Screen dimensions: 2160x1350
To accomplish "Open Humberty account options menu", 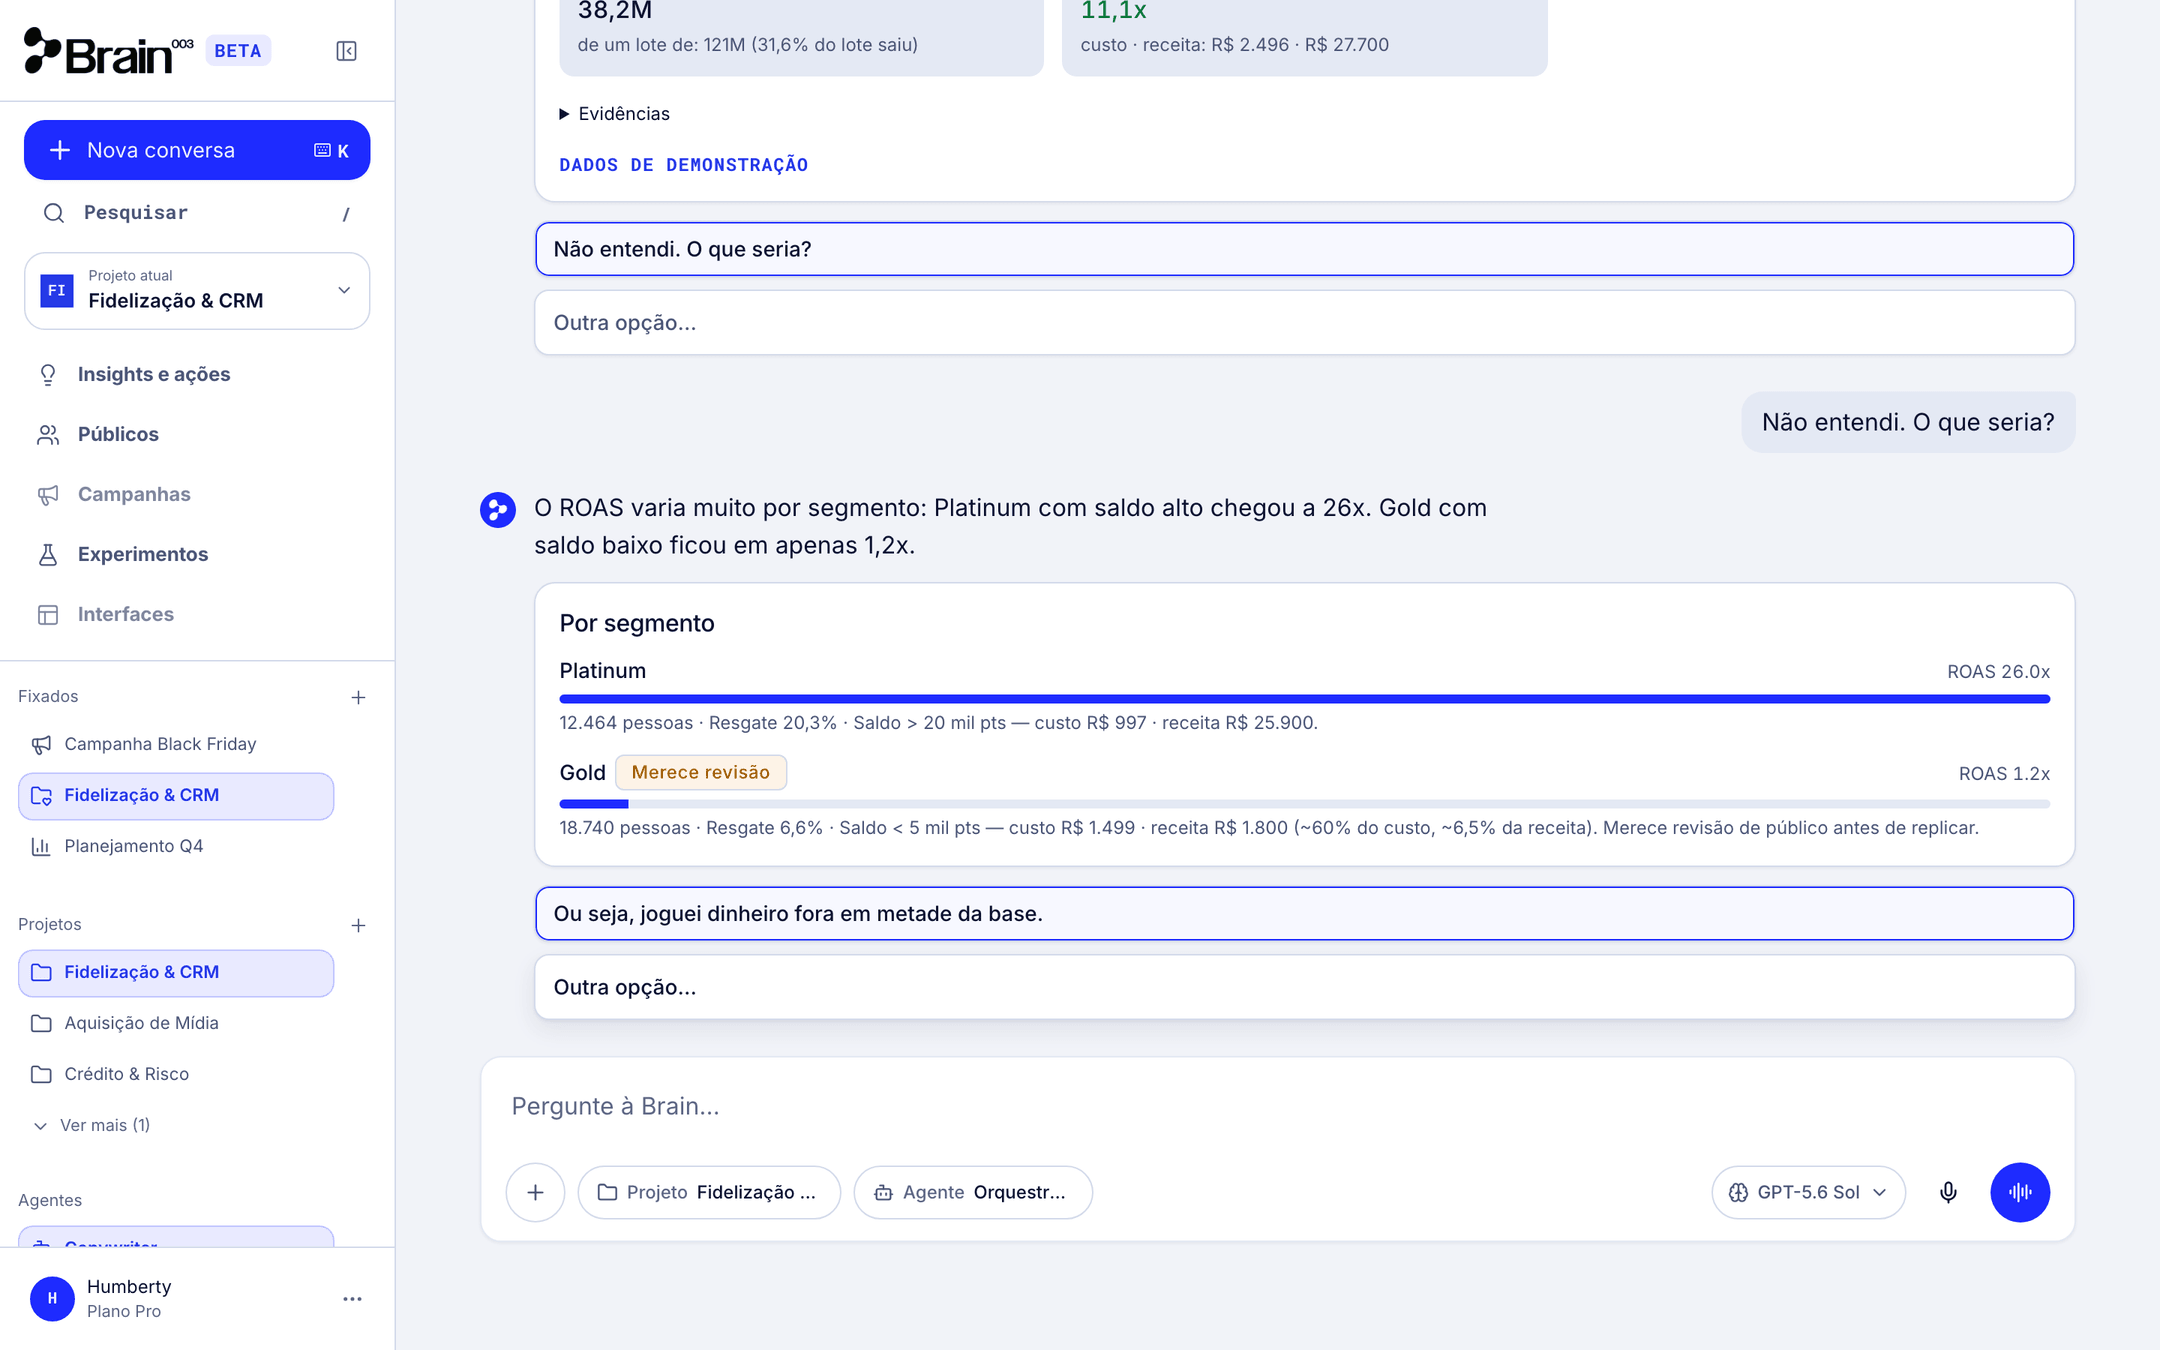I will 352,1299.
